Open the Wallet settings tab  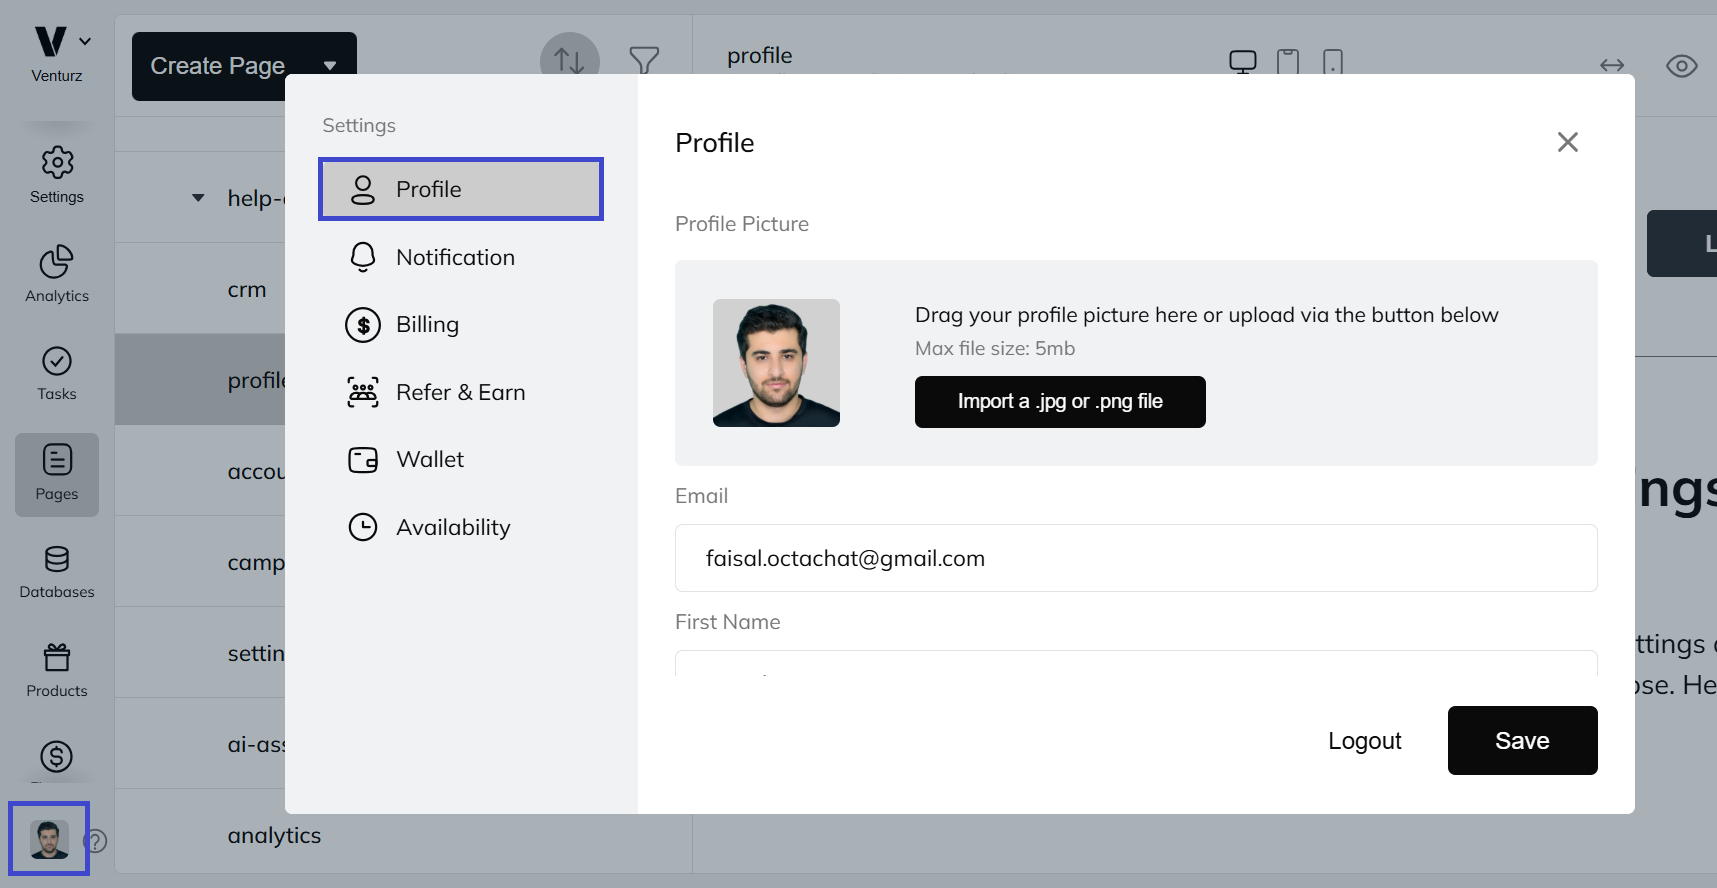point(461,459)
